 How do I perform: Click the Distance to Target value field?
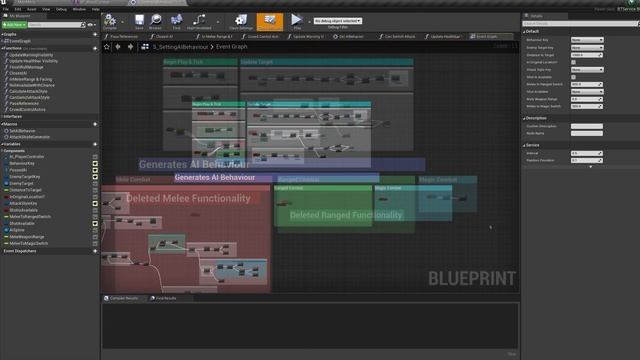[x=587, y=55]
